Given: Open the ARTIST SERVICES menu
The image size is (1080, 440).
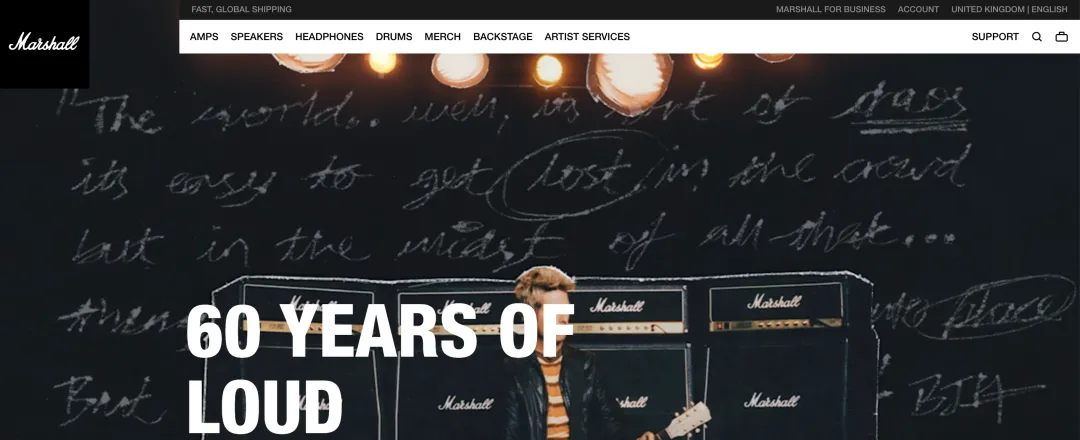Looking at the screenshot, I should 587,36.
